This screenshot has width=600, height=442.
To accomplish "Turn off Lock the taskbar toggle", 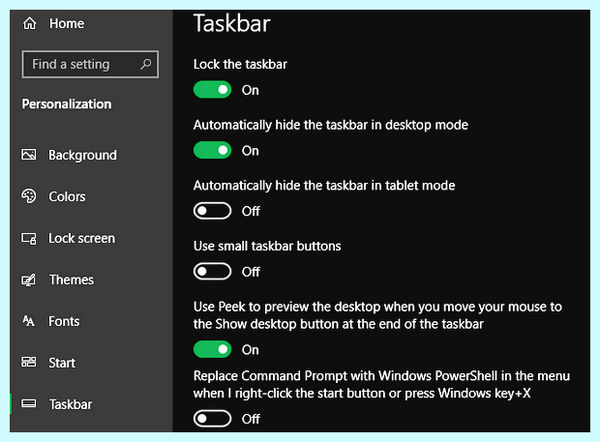I will (x=212, y=90).
